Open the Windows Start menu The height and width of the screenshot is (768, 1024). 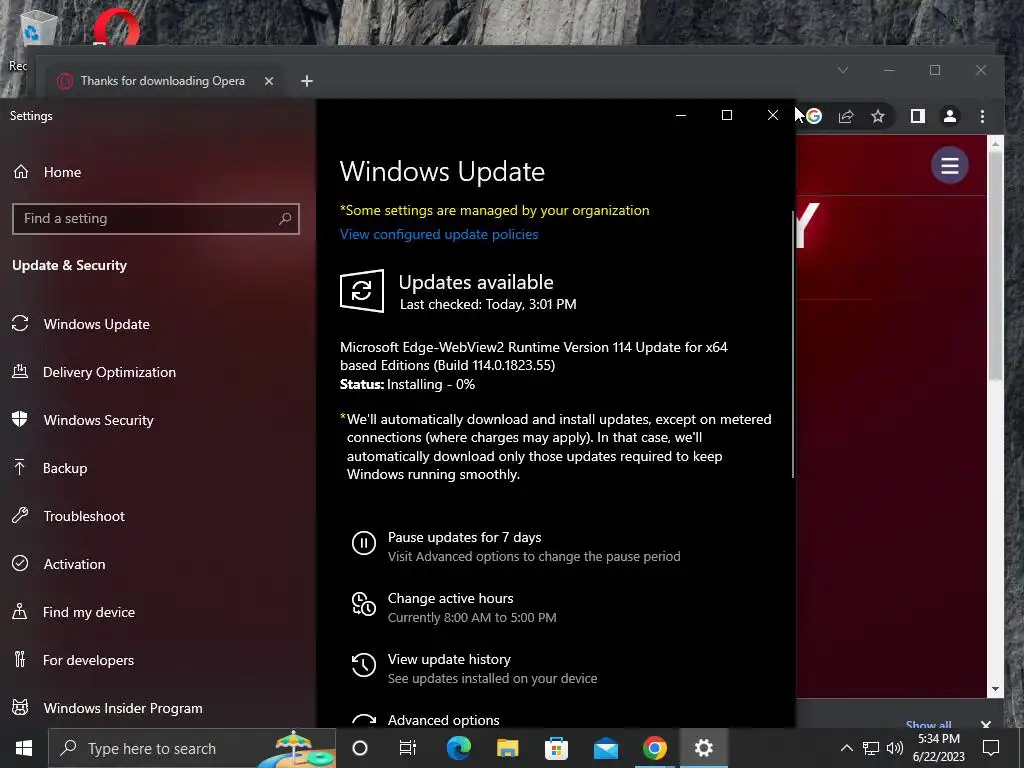24,748
